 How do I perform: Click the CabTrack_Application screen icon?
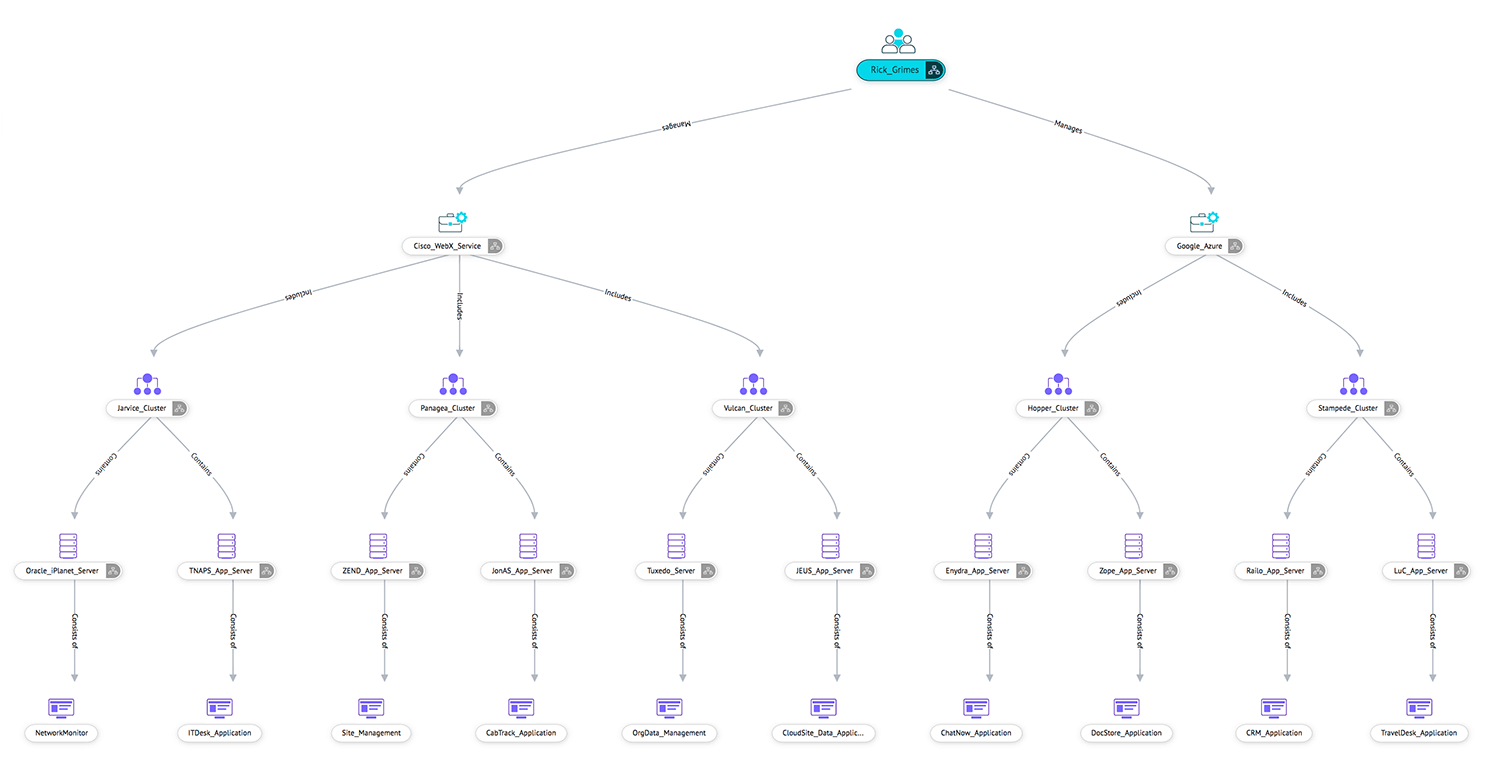521,708
